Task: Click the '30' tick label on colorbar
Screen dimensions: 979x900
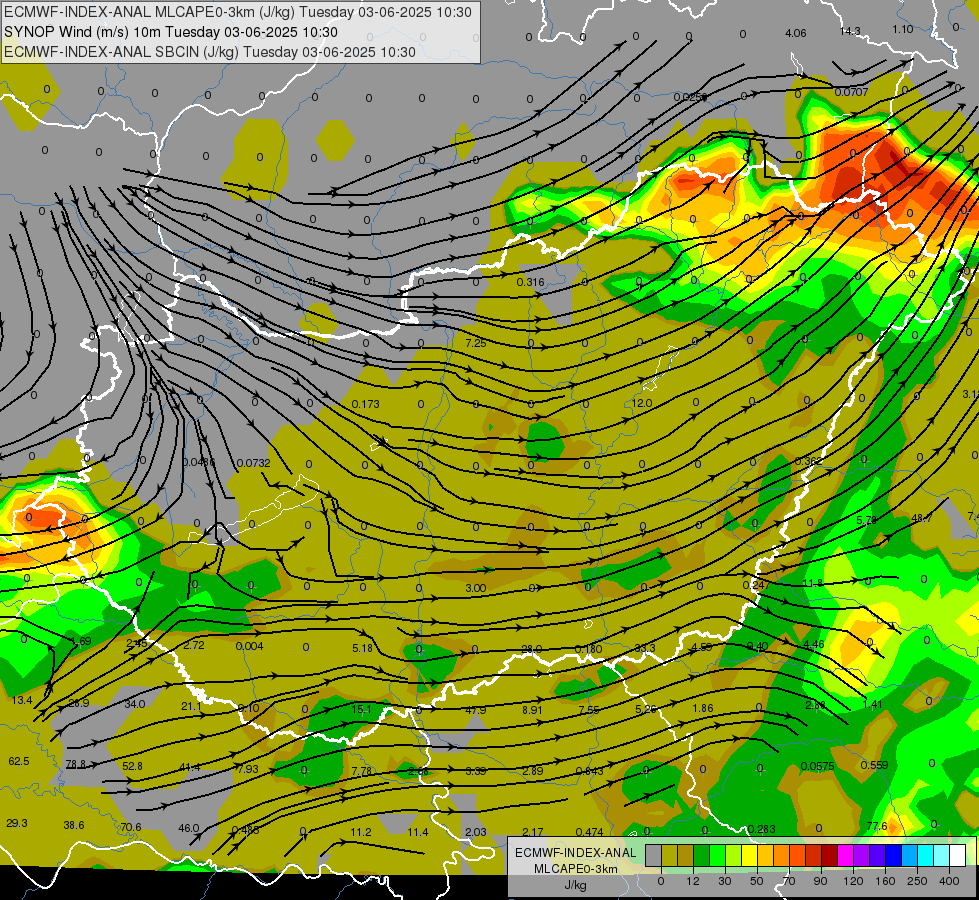Action: pos(725,881)
